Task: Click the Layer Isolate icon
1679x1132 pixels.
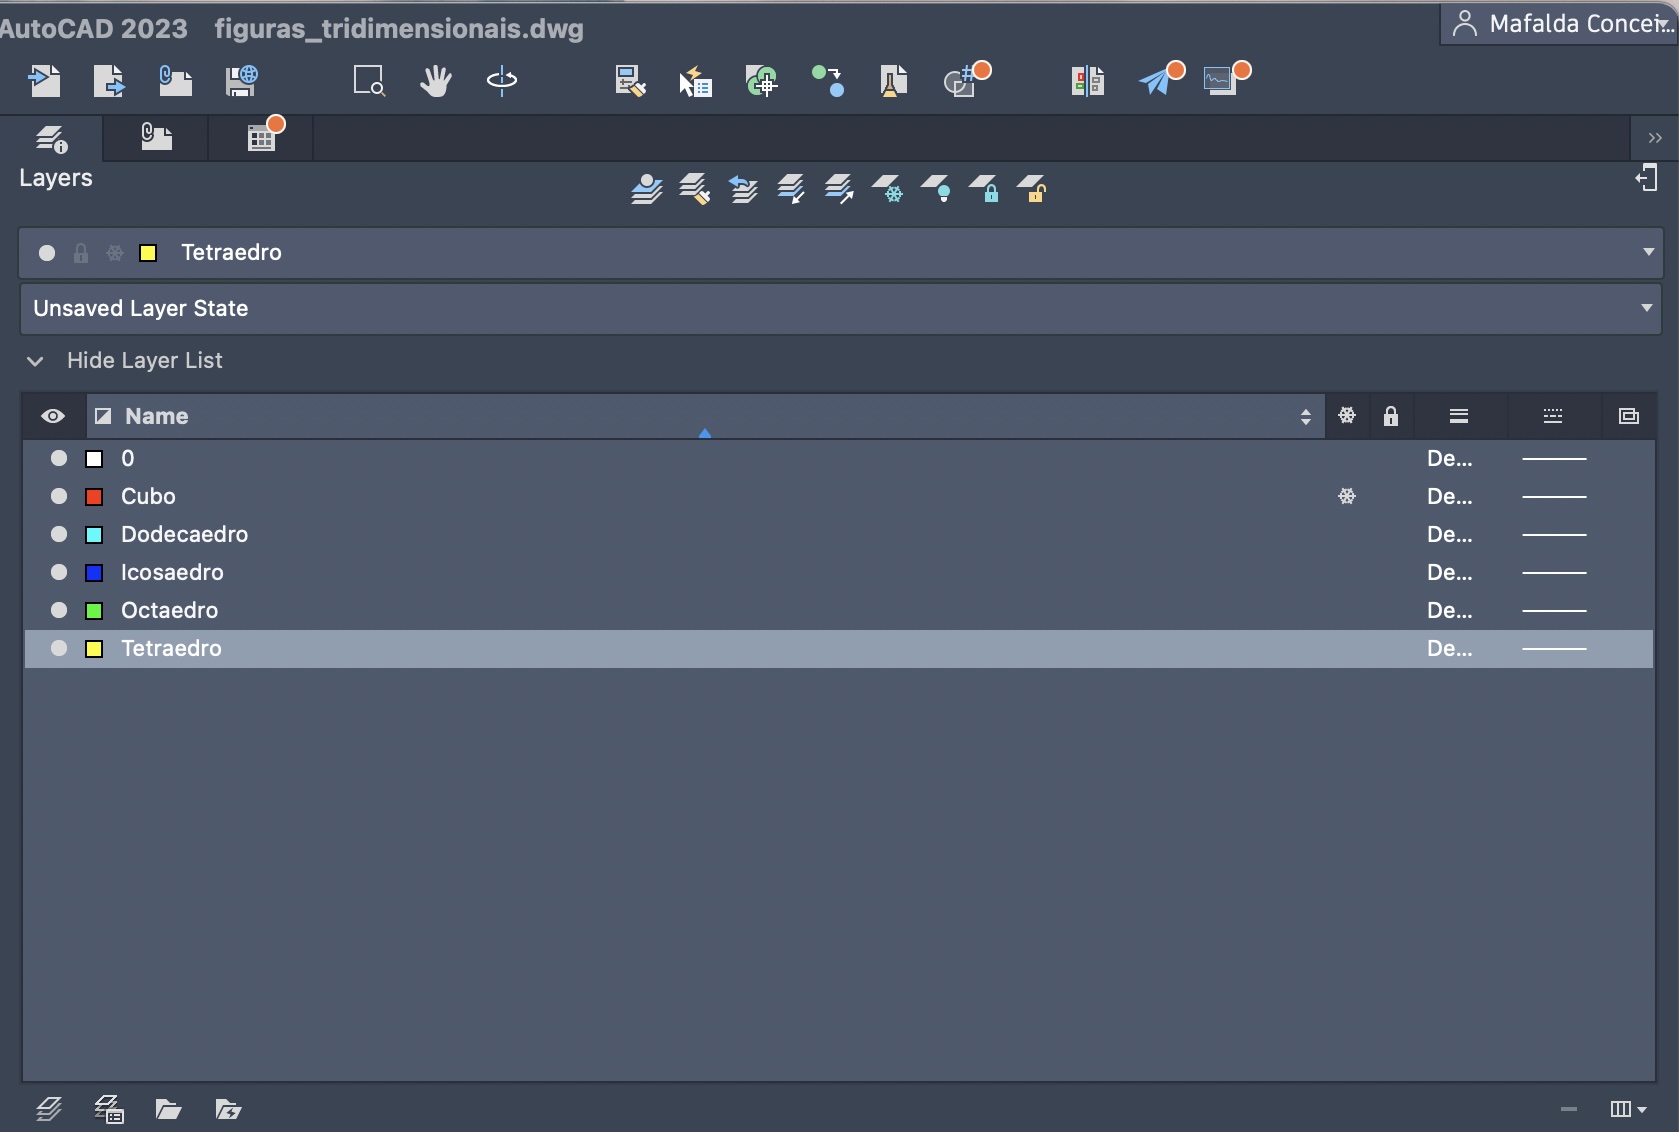Action: [x=791, y=188]
